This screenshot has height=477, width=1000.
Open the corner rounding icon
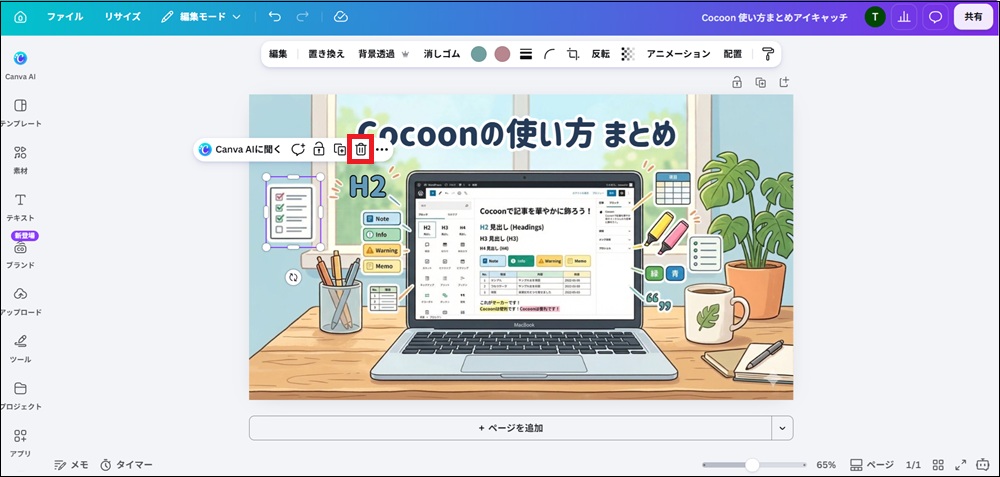pos(549,54)
